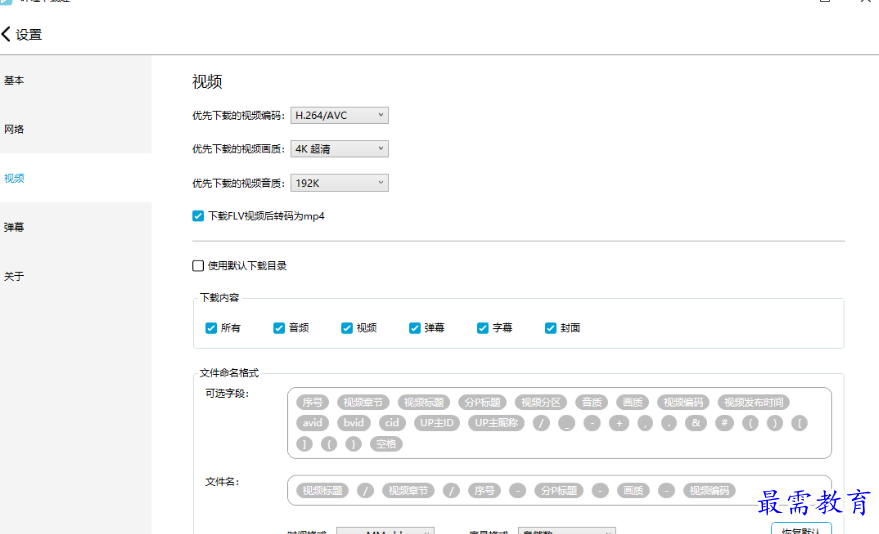Open the 弹幕 settings tab
Viewport: 879px width, 534px height.
(14, 227)
